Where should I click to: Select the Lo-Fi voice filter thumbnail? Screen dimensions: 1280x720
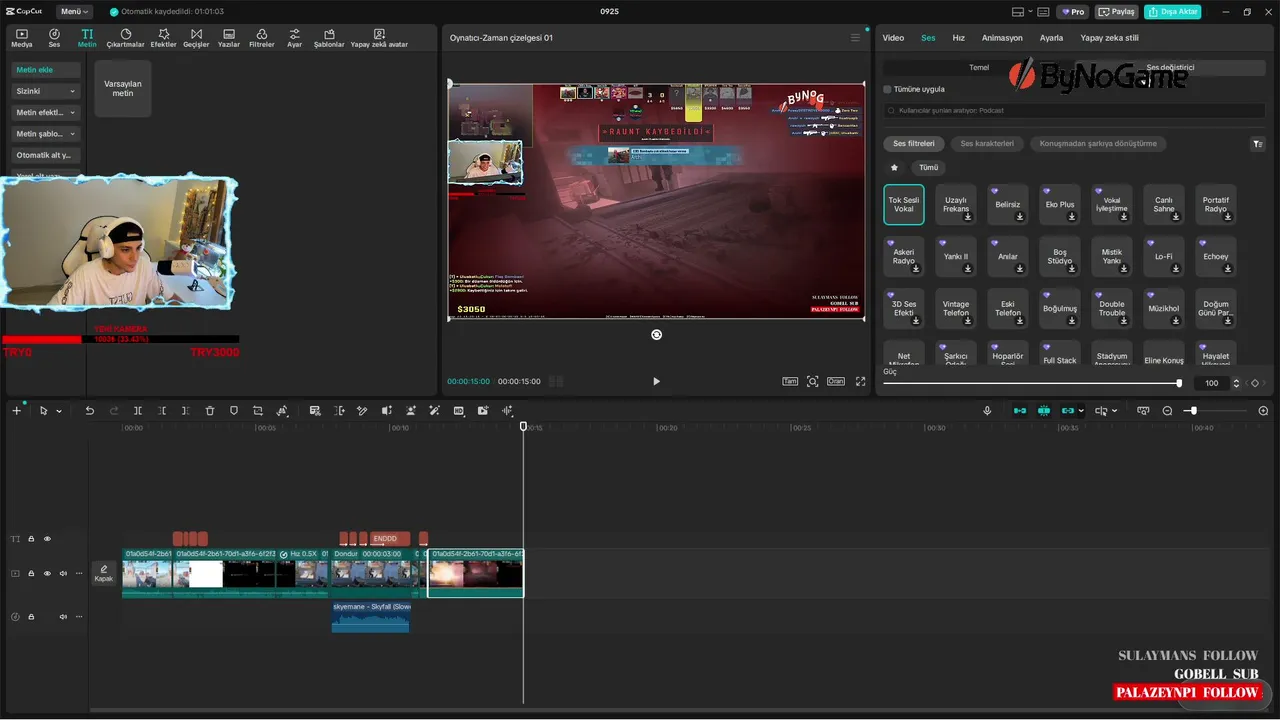[x=1164, y=256]
